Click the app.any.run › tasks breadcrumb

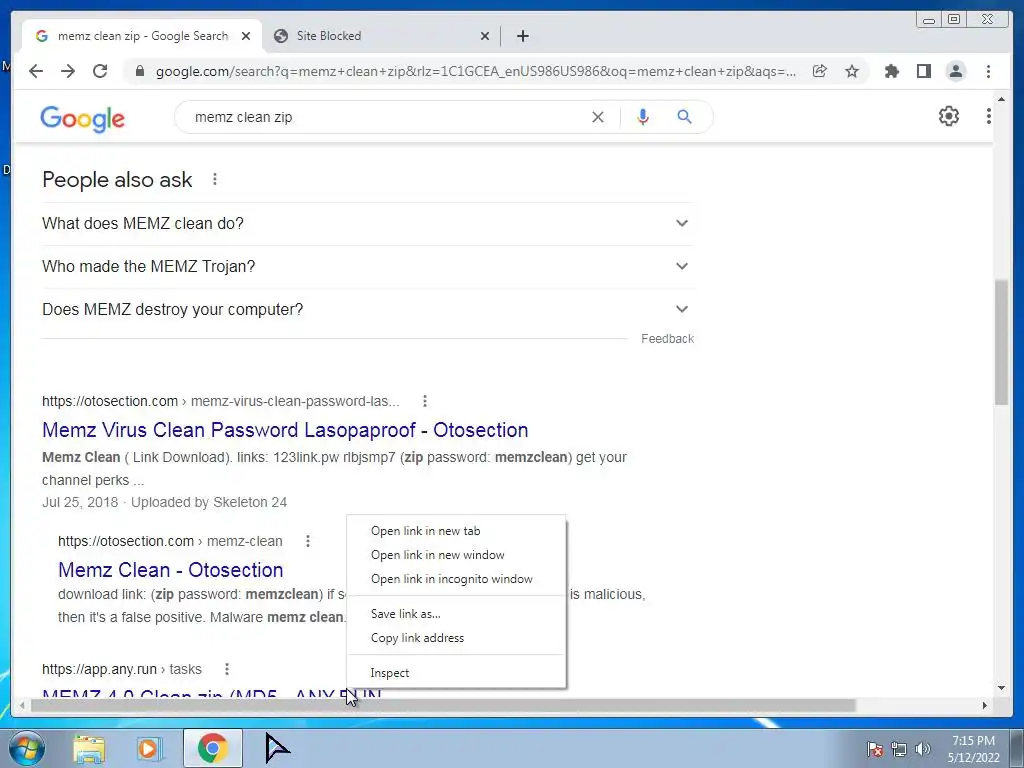[x=121, y=669]
